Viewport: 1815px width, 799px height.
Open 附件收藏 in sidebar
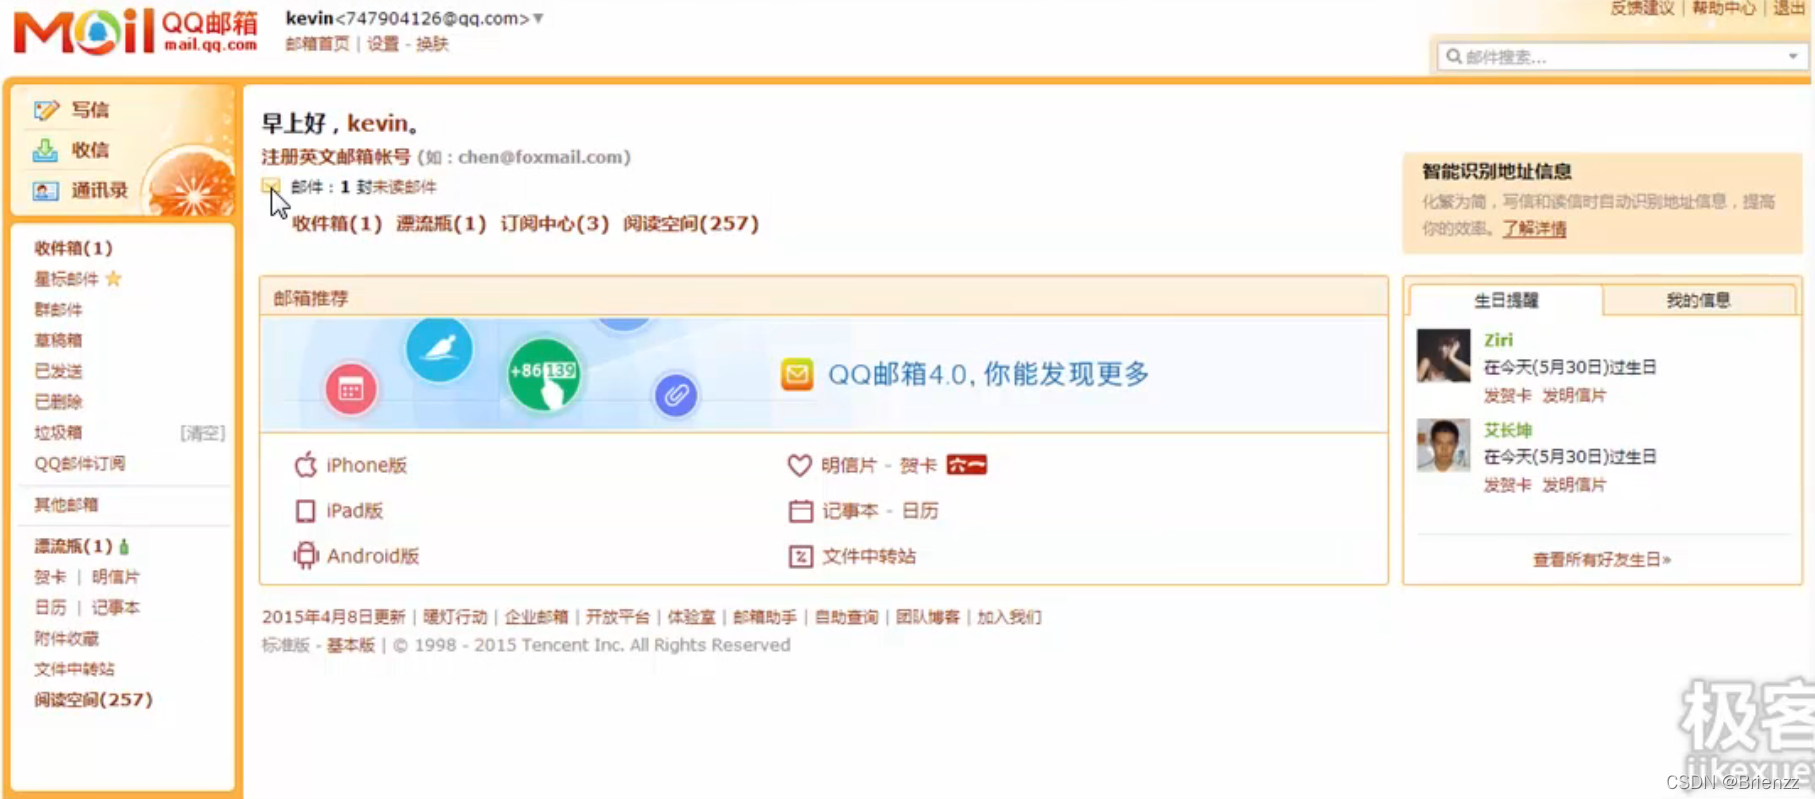click(66, 638)
